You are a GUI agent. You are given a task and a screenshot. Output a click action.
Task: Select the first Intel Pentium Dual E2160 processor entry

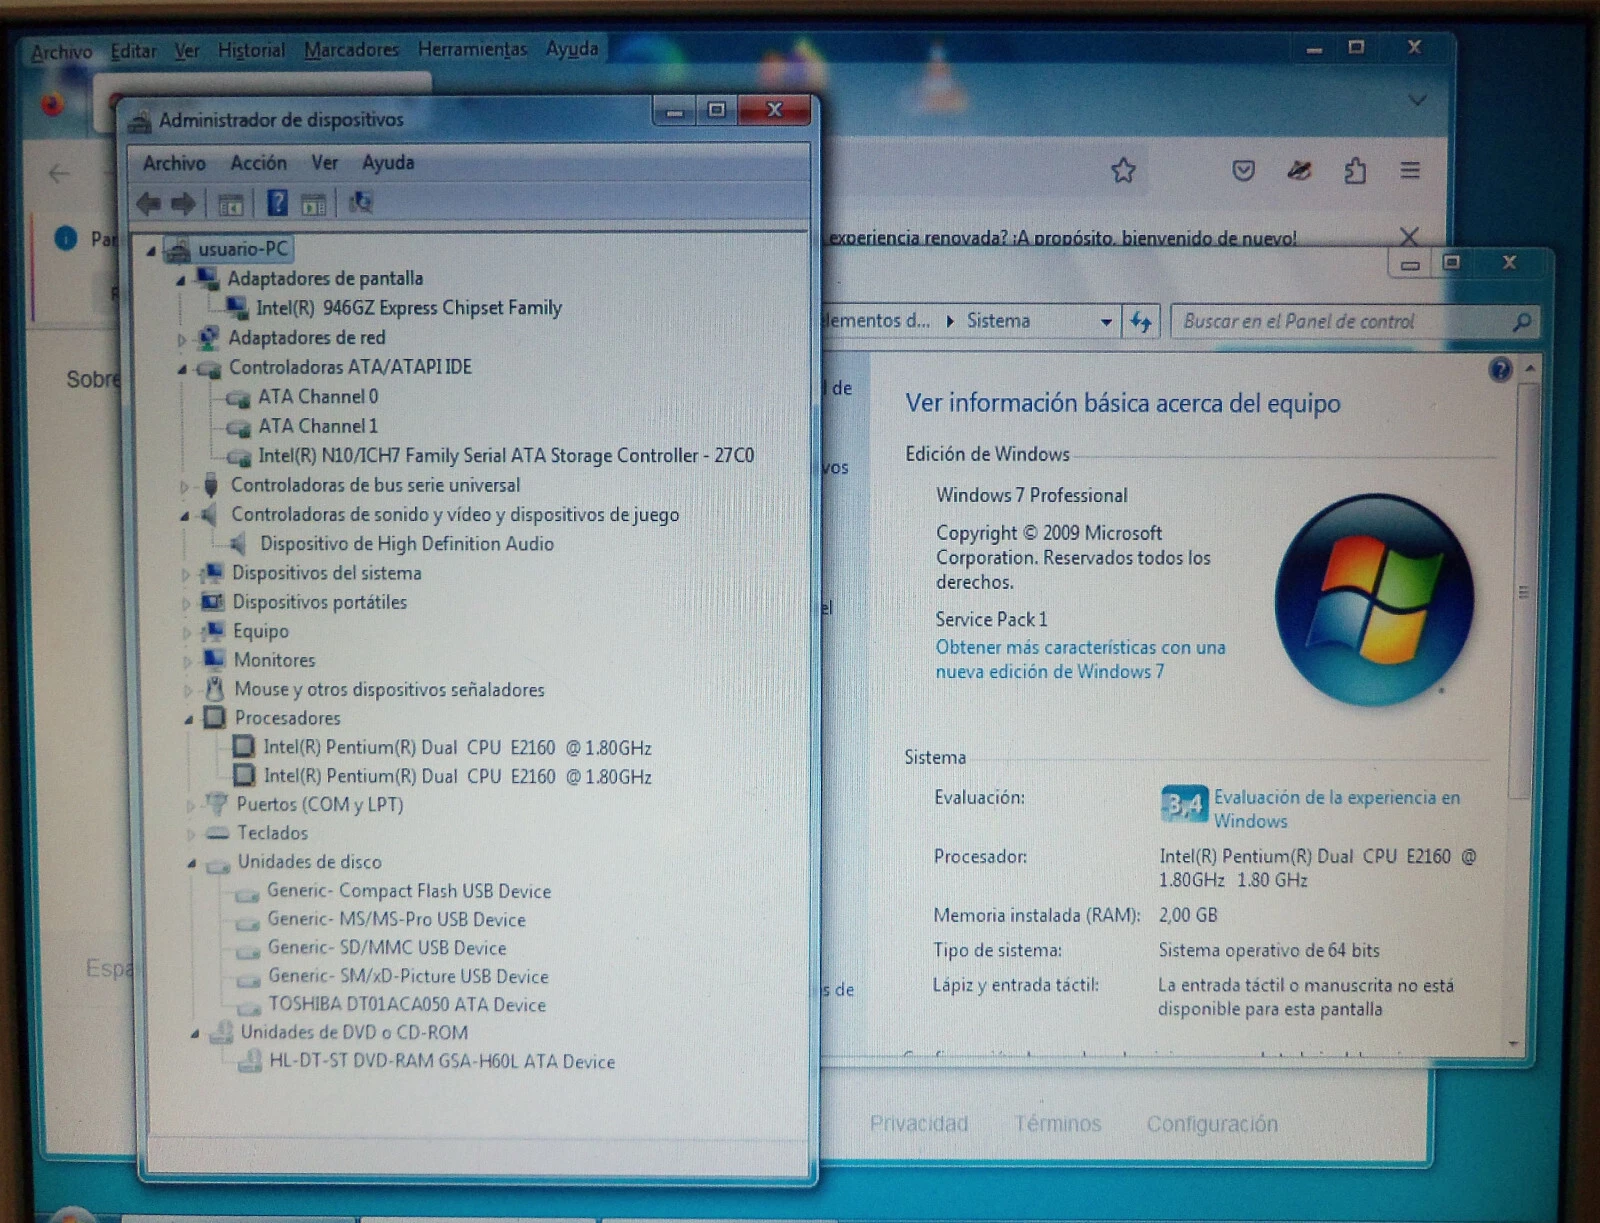457,748
